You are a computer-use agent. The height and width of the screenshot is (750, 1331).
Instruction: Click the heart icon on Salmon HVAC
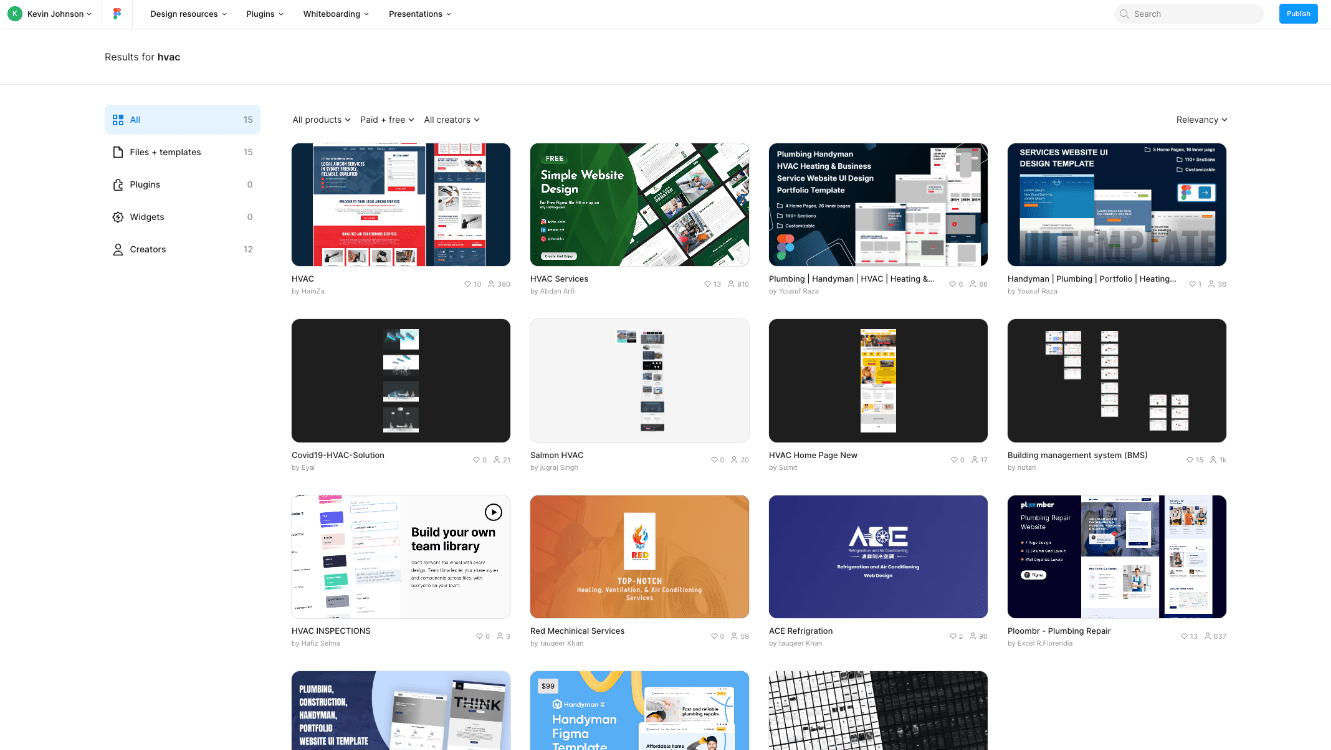714,461
